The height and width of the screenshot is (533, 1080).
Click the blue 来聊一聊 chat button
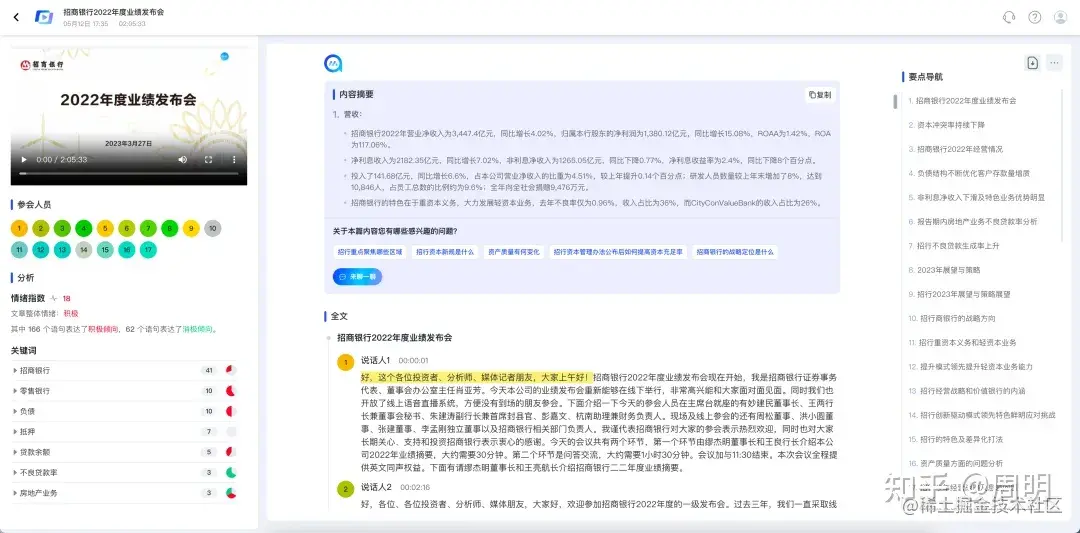[357, 276]
